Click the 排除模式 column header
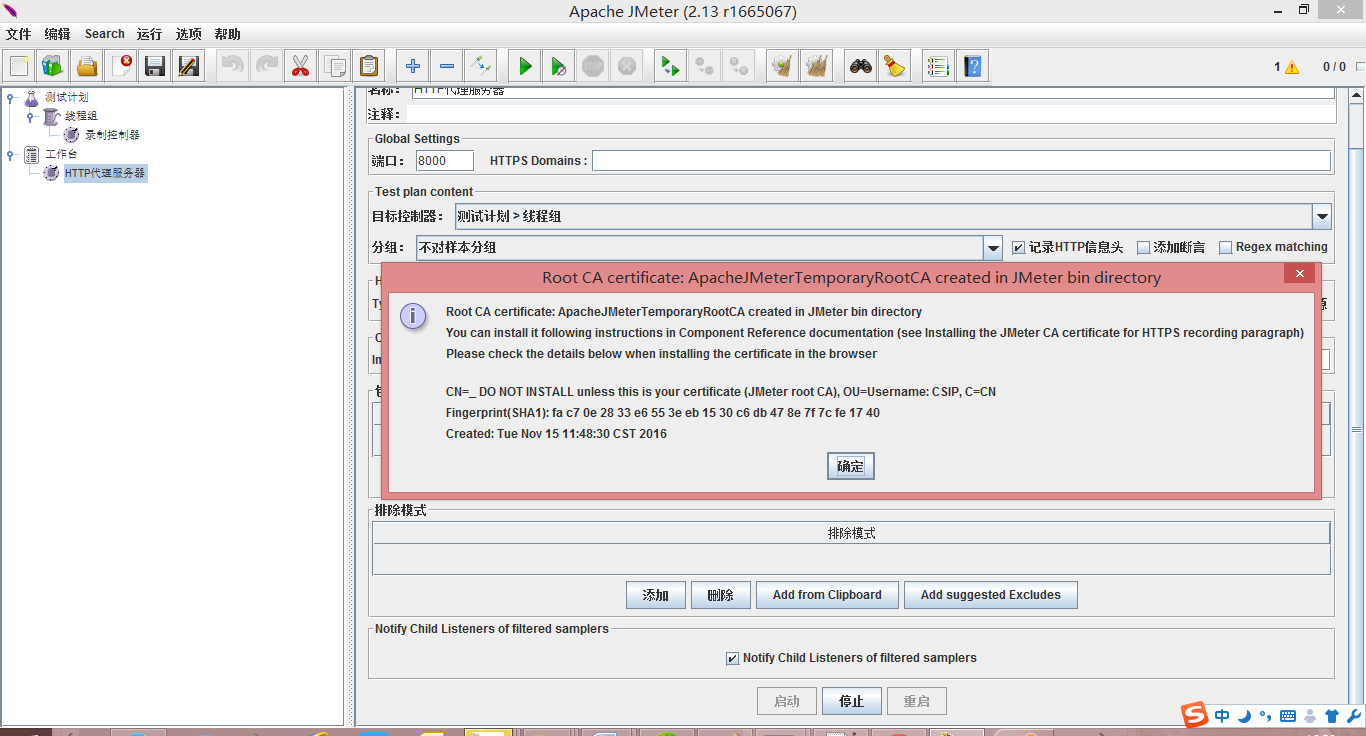The height and width of the screenshot is (736, 1366). coord(851,533)
